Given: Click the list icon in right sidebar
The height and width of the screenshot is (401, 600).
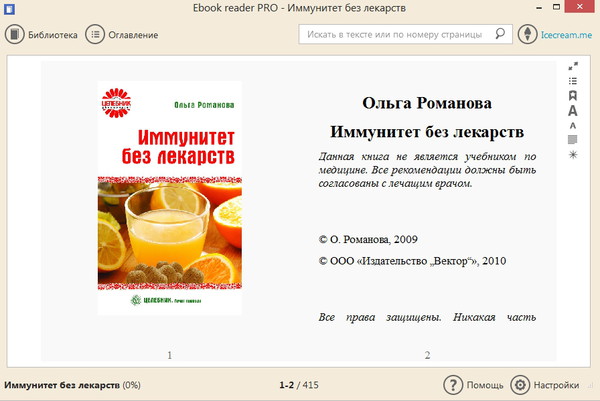Looking at the screenshot, I should 573,81.
